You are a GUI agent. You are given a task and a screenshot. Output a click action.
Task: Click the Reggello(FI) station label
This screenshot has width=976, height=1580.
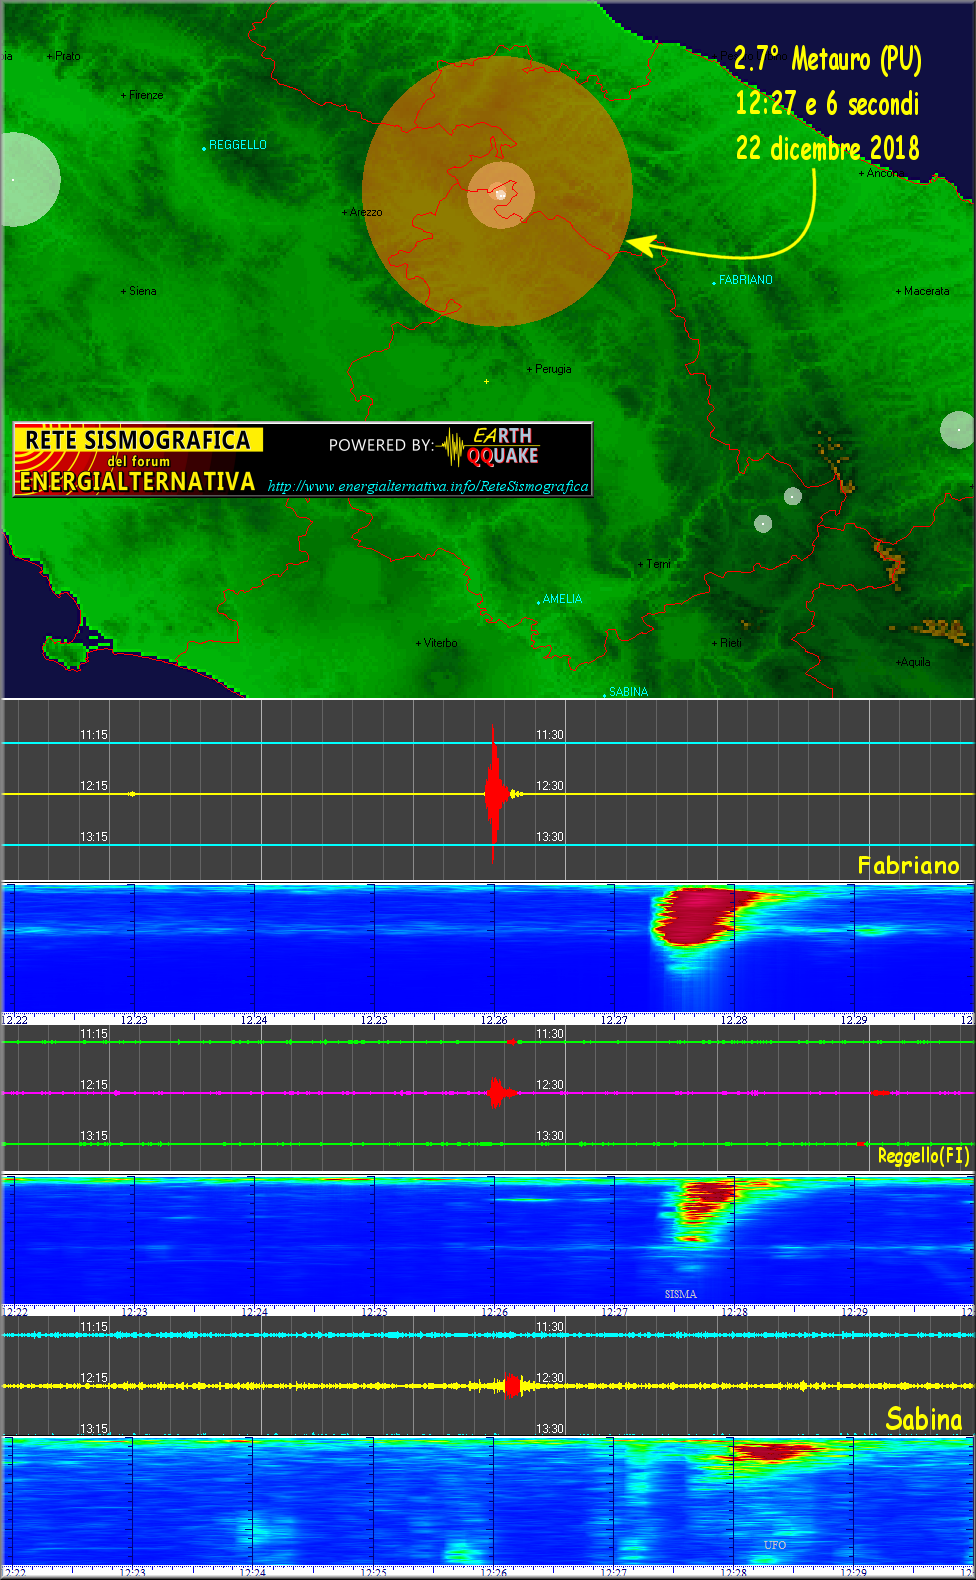[923, 1156]
